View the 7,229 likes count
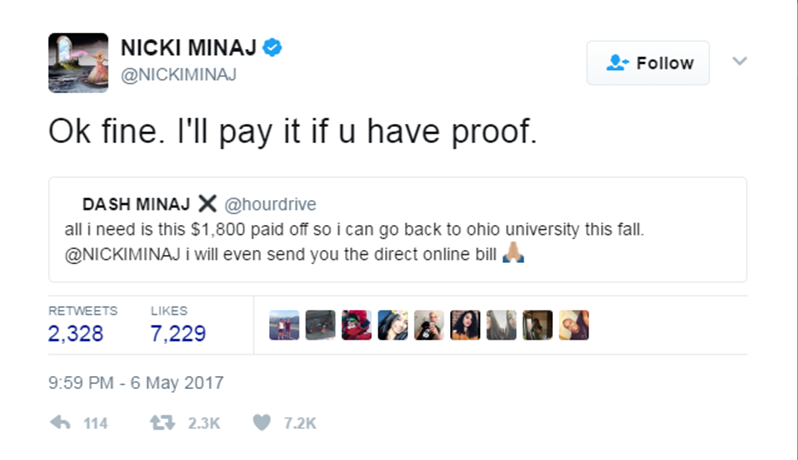This screenshot has height=460, width=798. 178,334
